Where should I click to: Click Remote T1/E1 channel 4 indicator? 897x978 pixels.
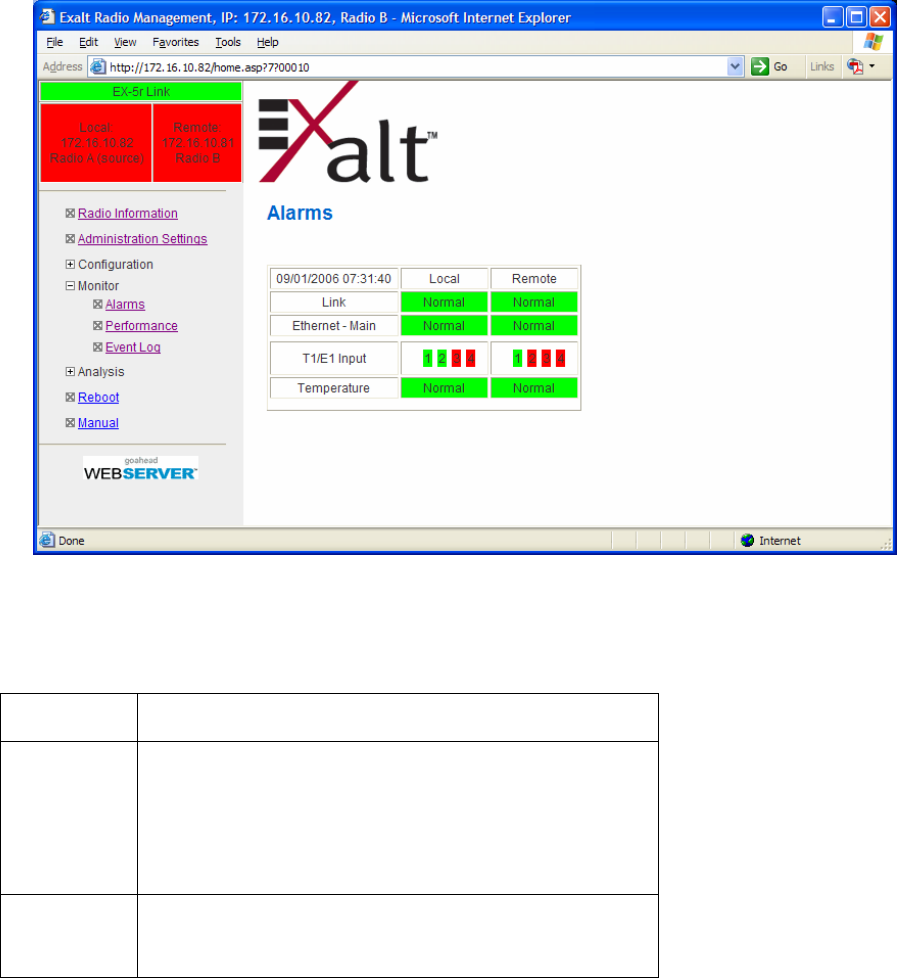coord(560,359)
